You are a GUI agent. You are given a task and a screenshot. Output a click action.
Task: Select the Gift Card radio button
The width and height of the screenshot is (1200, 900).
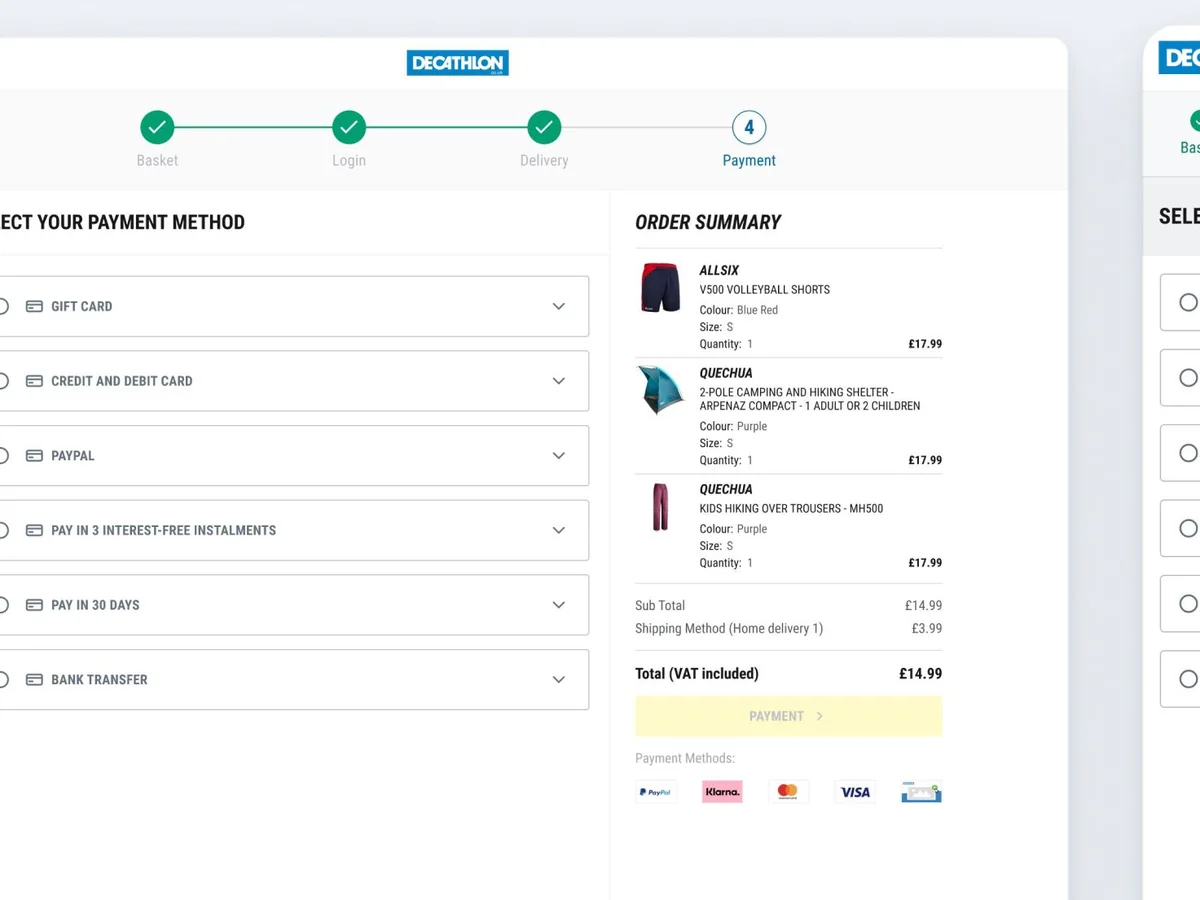pyautogui.click(x=2, y=306)
